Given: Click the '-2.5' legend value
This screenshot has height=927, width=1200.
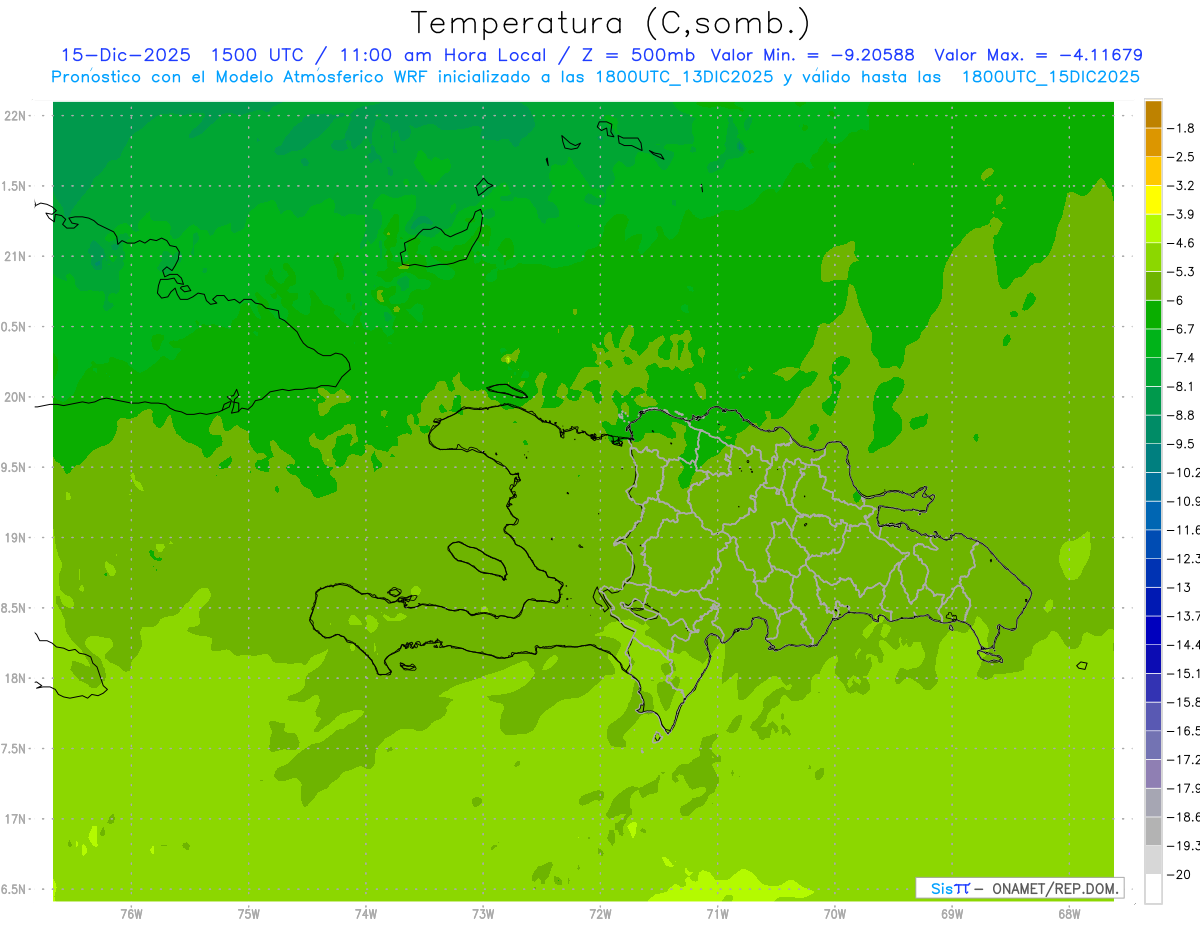Looking at the screenshot, I should (x=1182, y=157).
